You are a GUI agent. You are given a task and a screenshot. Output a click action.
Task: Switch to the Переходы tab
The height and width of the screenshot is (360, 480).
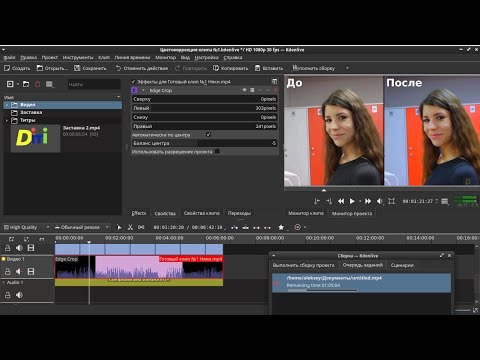click(239, 213)
